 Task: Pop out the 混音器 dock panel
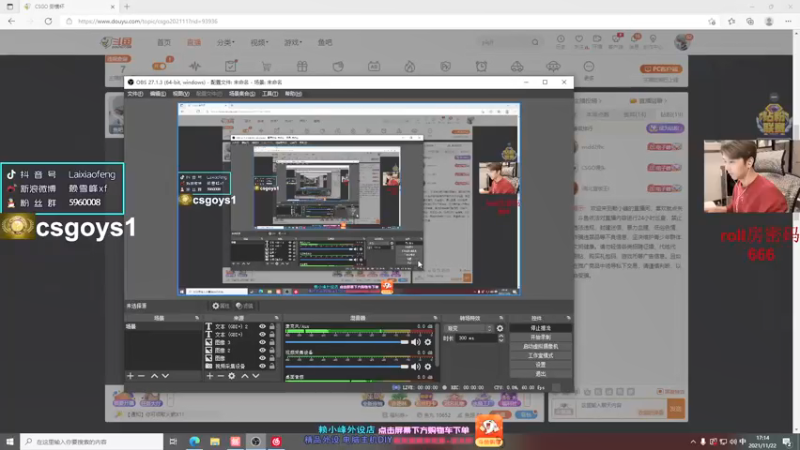tap(435, 318)
